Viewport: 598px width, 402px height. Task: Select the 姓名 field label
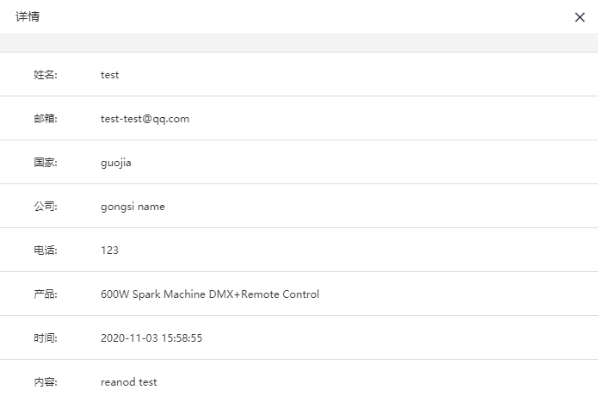click(x=45, y=74)
